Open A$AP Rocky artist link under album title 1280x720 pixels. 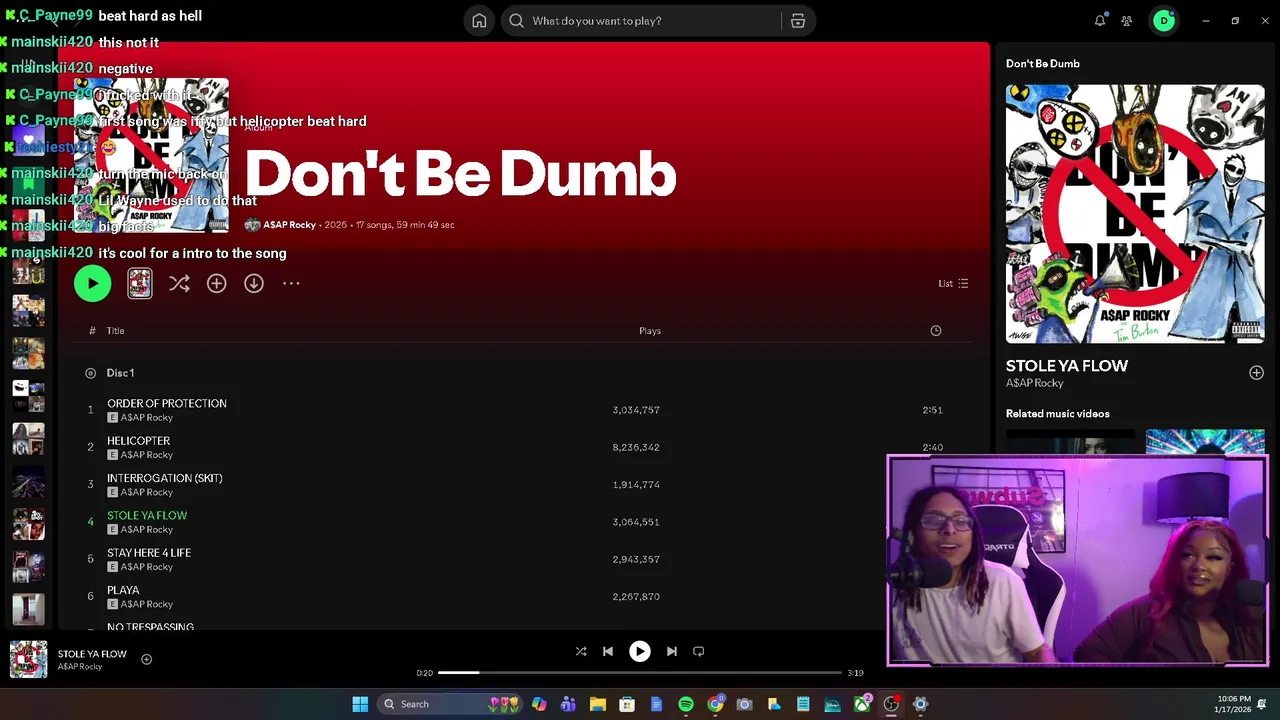coord(289,225)
